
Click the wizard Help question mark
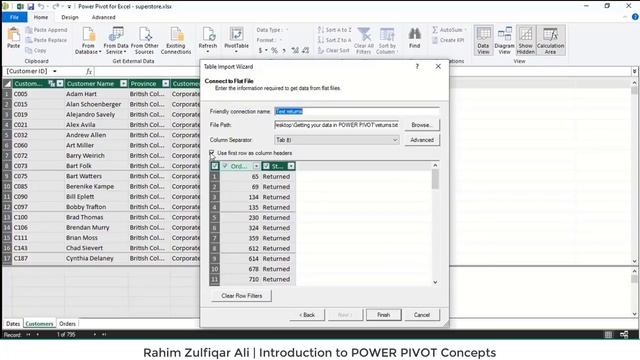click(417, 66)
